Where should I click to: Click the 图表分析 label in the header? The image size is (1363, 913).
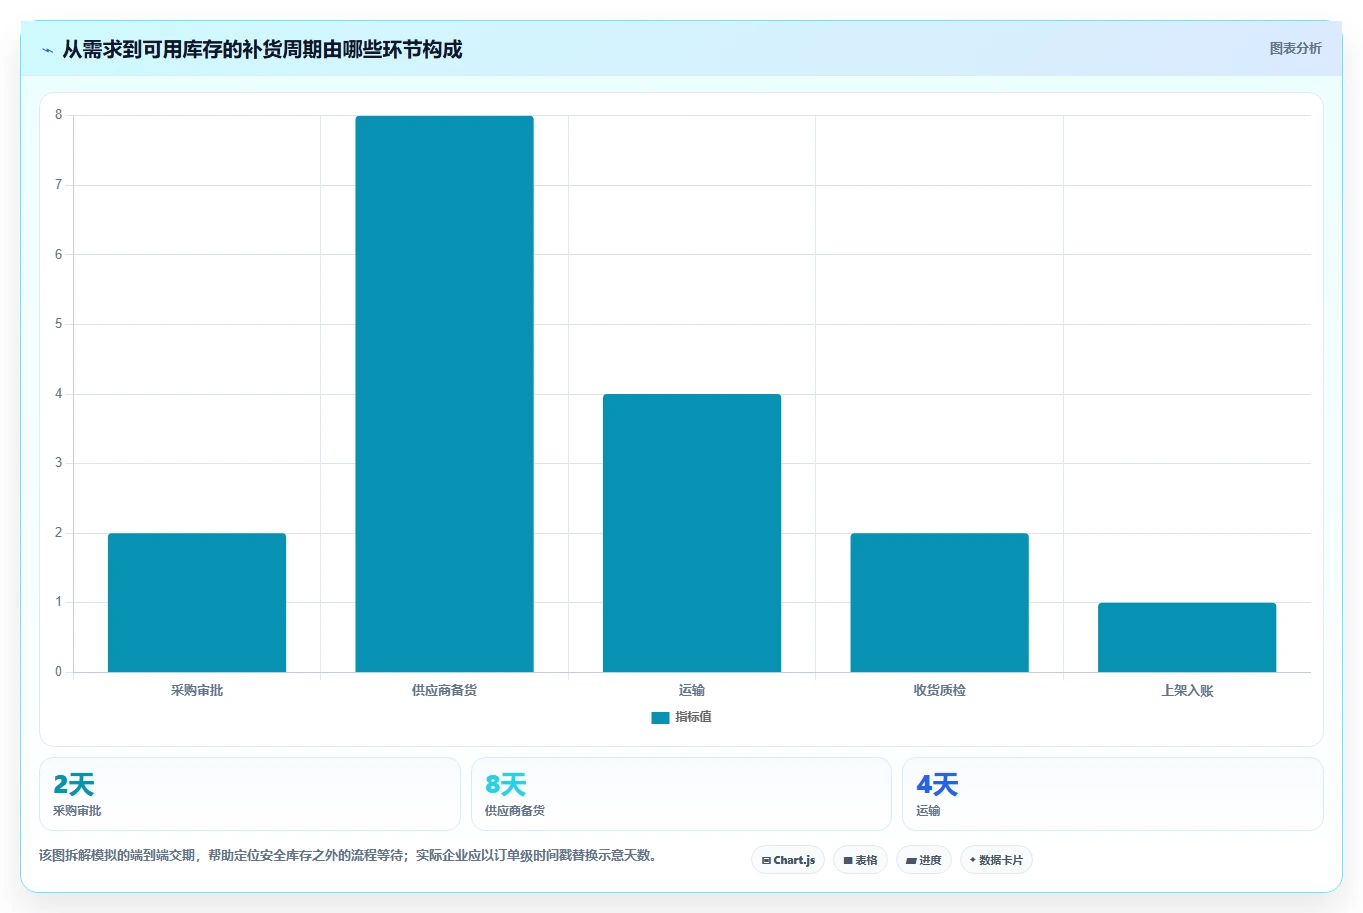pos(1295,48)
